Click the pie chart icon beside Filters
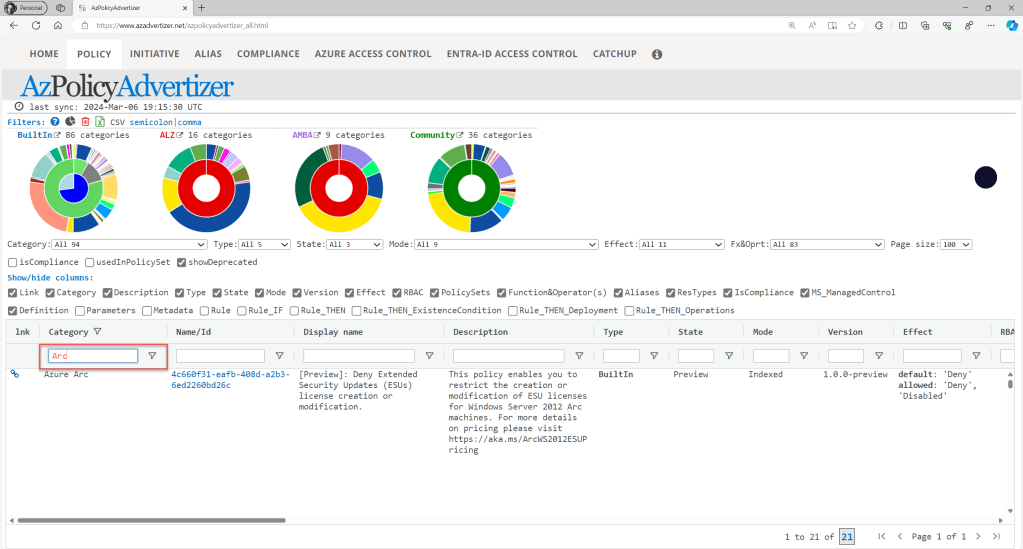The width and height of the screenshot is (1023, 549). 70,121
